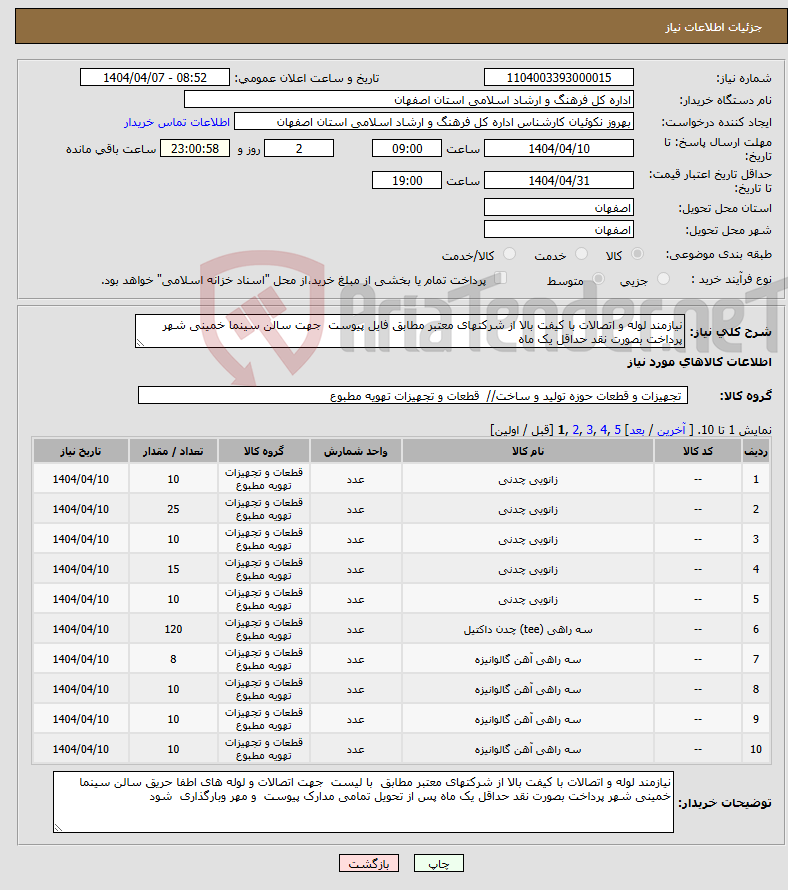The width and height of the screenshot is (788, 890).
Task: Click the unit عدد cell in row 5
Action: [355, 599]
